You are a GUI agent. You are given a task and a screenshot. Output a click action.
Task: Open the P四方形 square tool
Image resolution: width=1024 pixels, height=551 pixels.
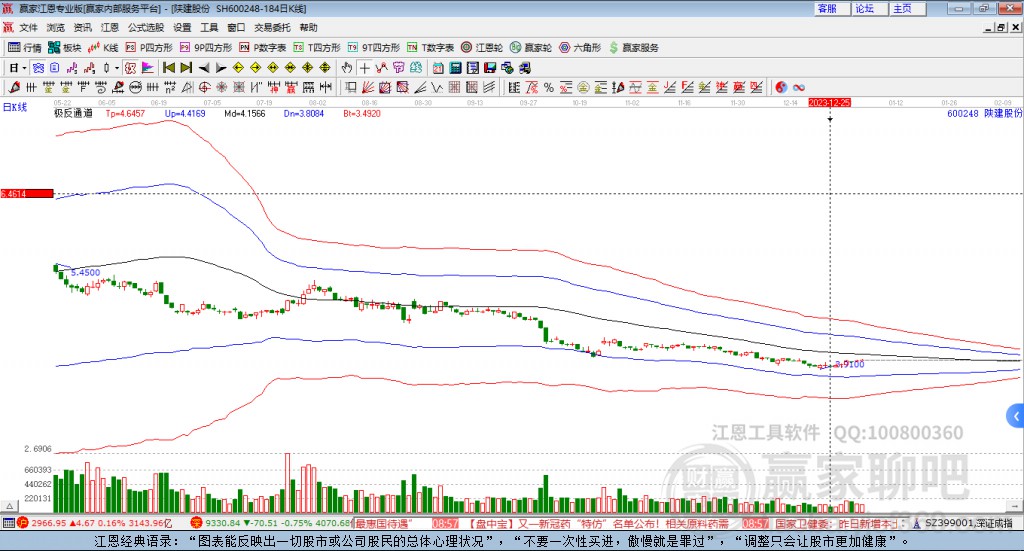[150, 47]
